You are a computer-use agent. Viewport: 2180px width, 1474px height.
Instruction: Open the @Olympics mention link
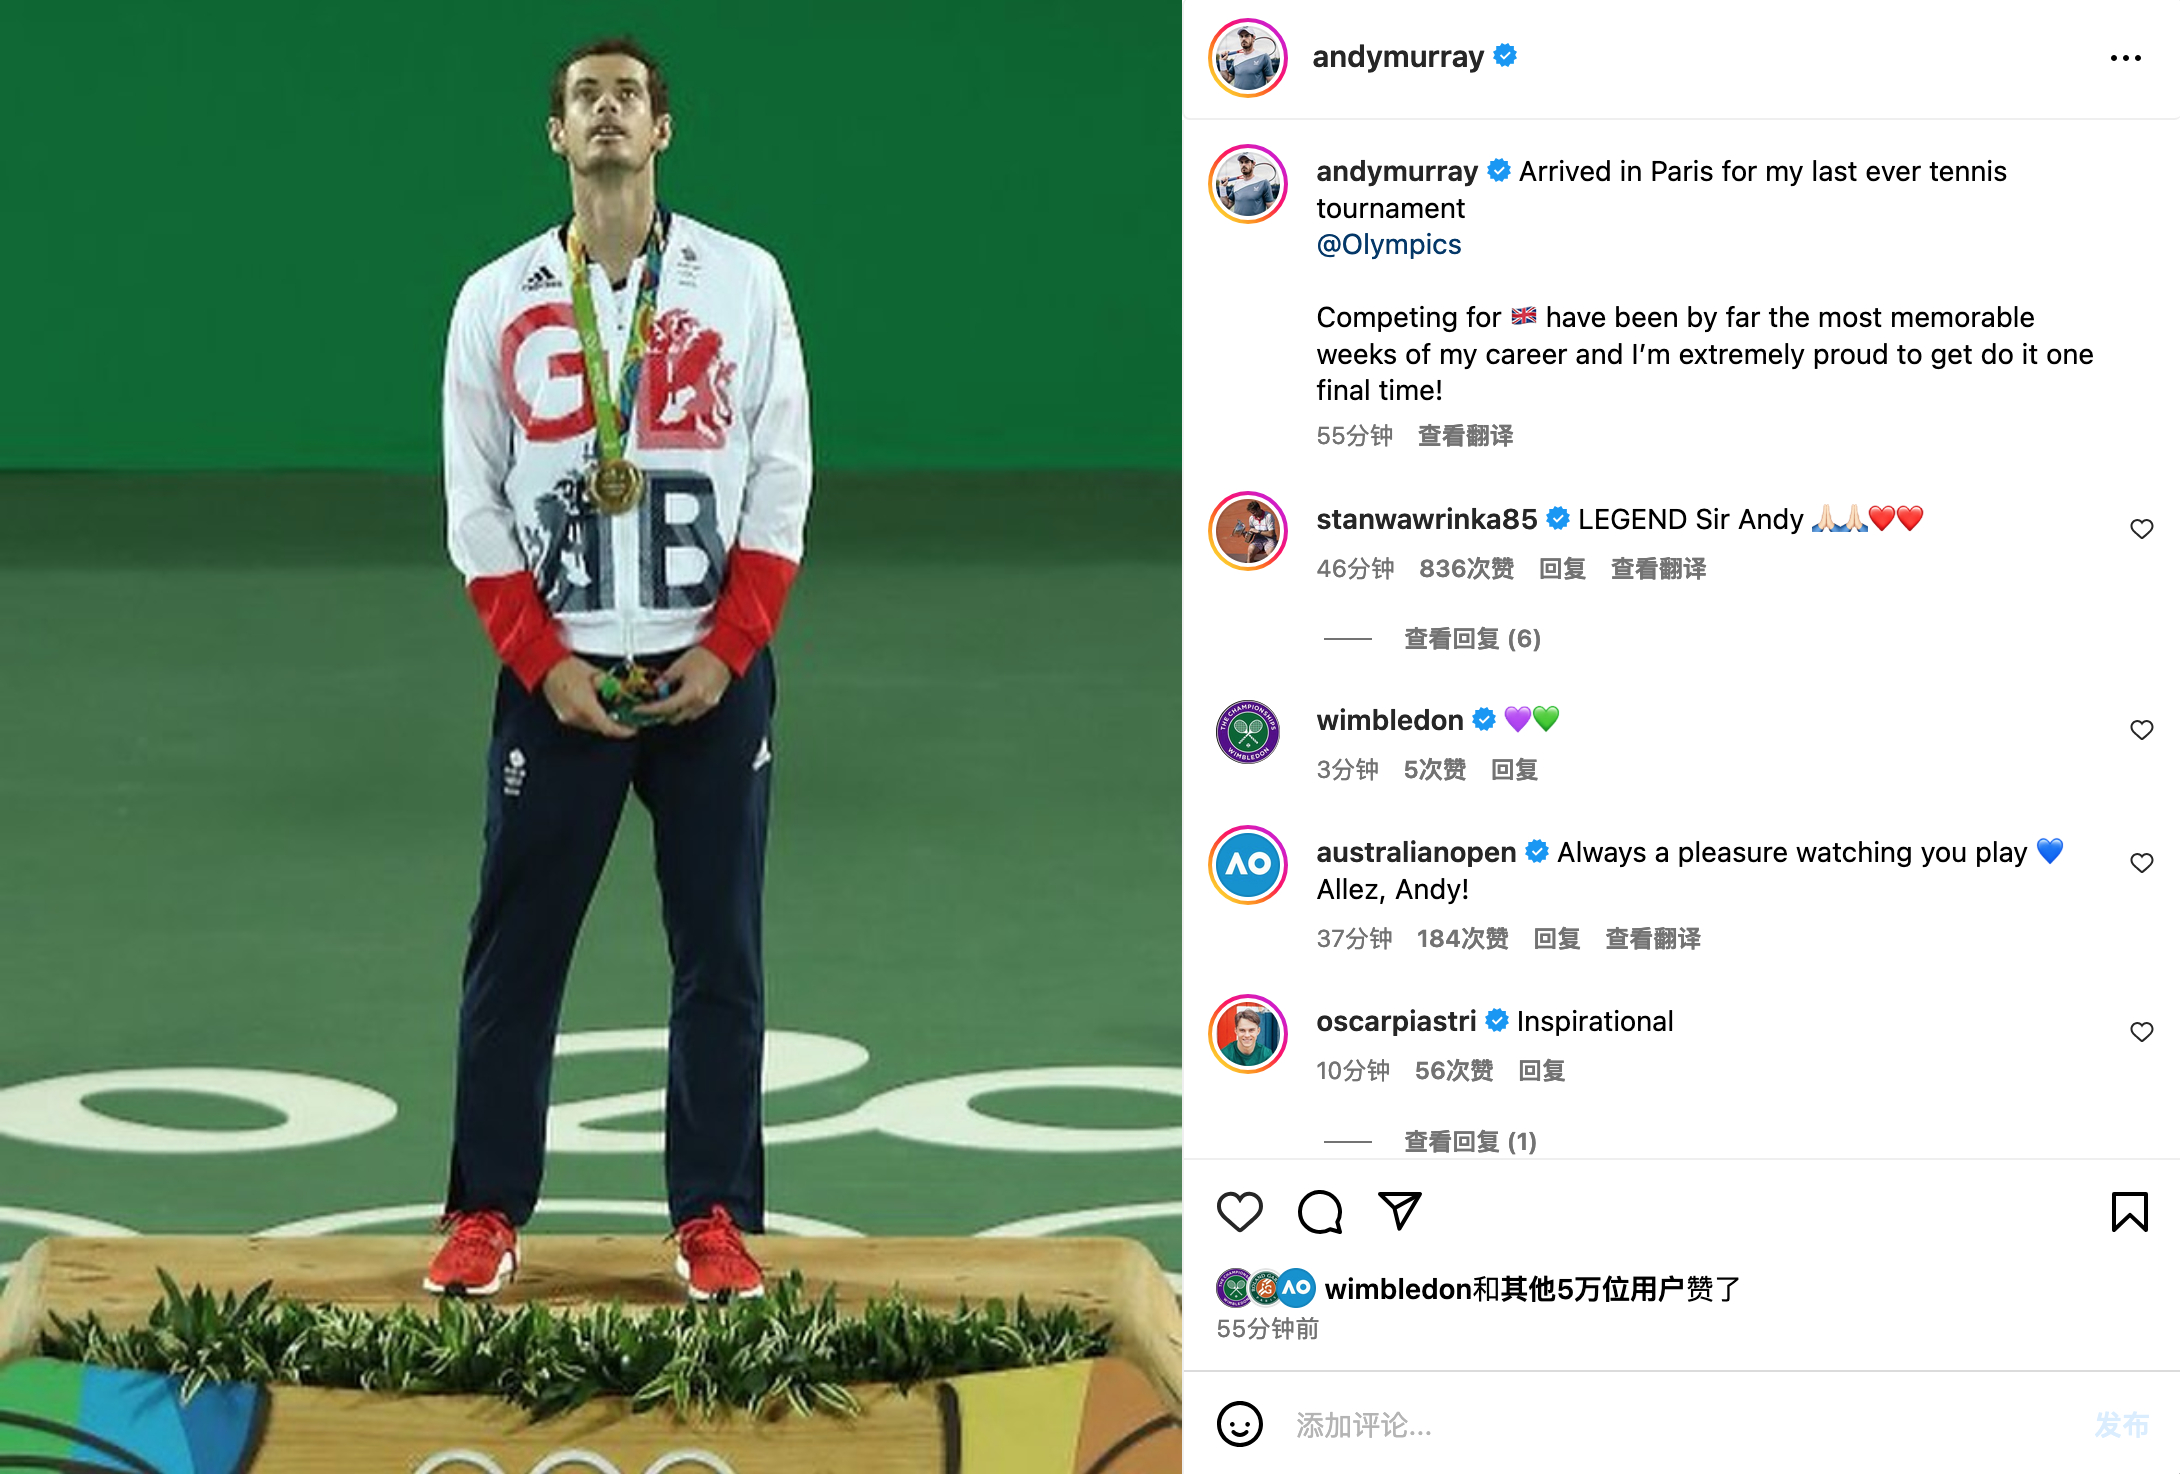pyautogui.click(x=1389, y=245)
